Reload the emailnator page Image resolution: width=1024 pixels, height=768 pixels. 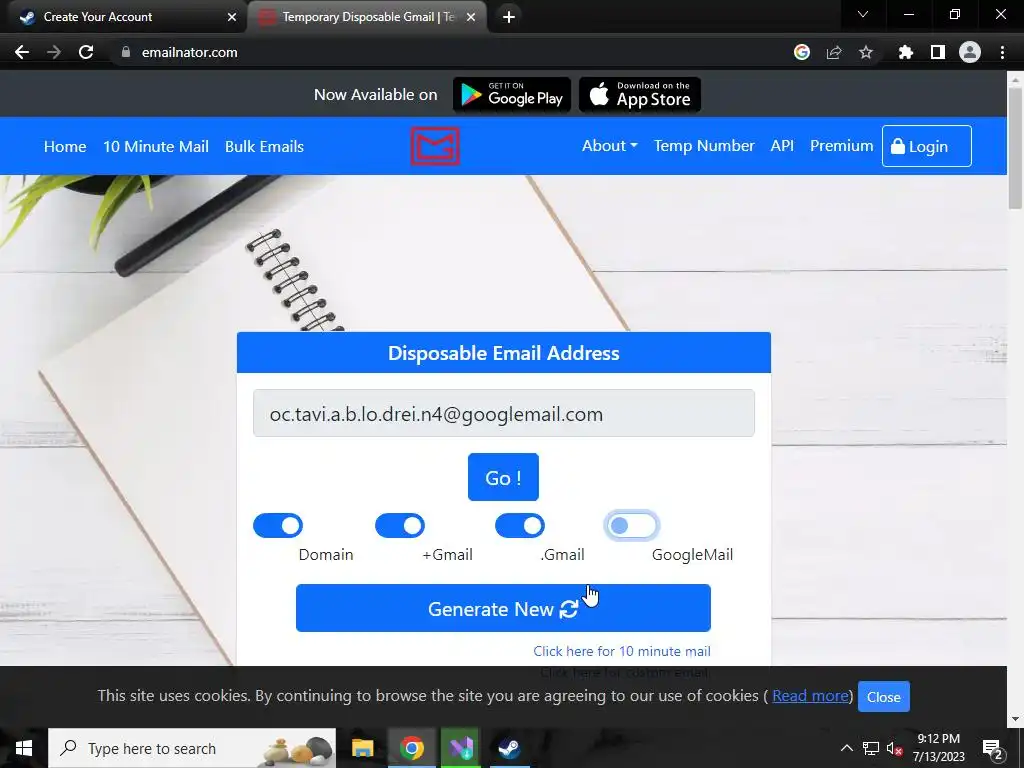click(x=86, y=52)
